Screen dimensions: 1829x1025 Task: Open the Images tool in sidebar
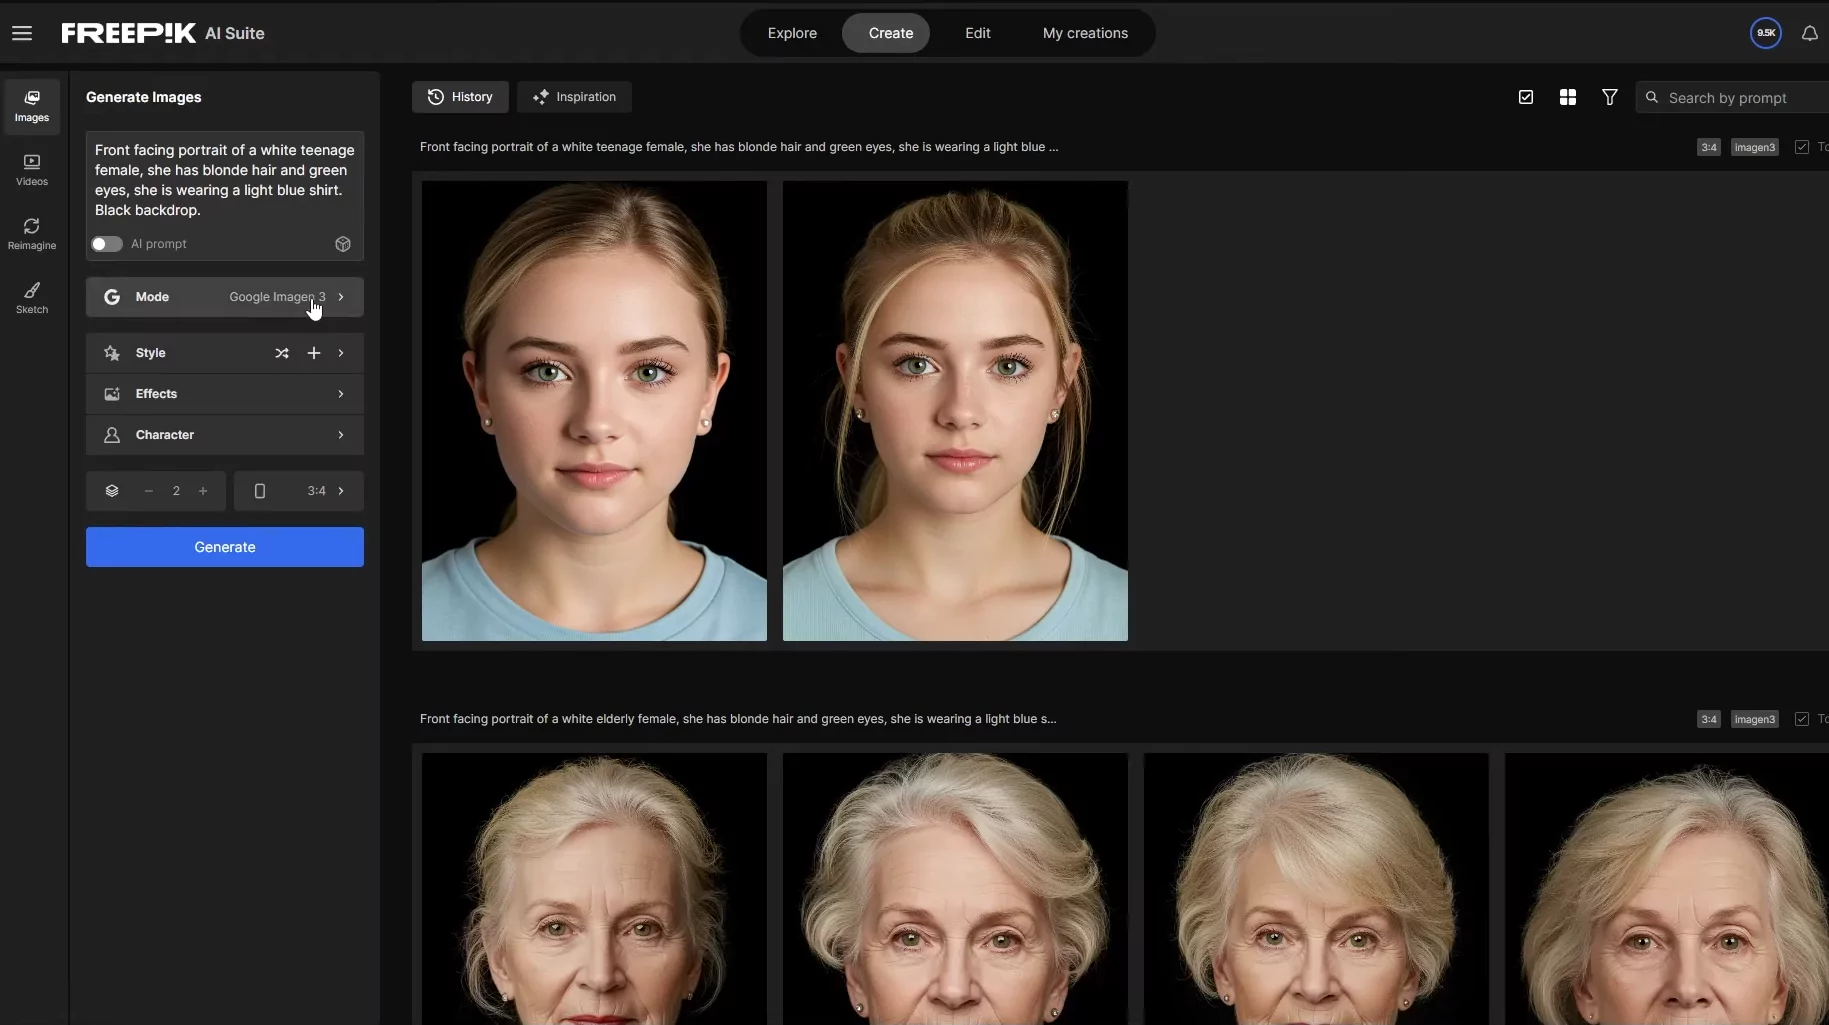32,106
